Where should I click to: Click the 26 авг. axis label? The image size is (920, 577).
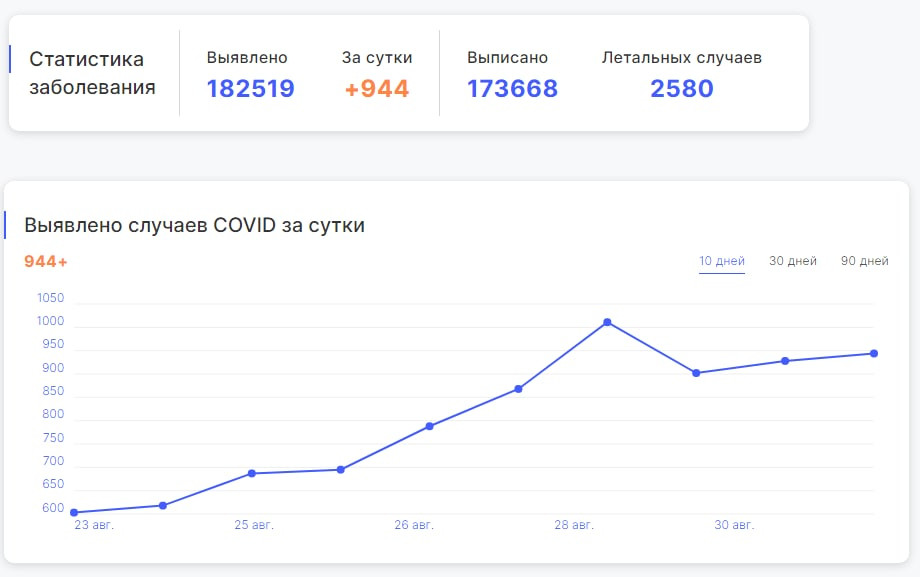tap(414, 525)
